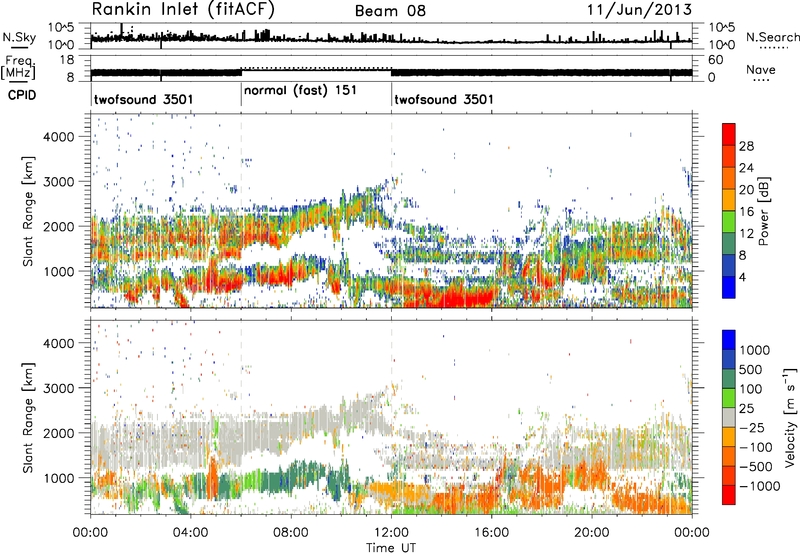Click the first 'twofsound 3501' label at 00:00
Image resolution: width=800 pixels, height=554 pixels.
(144, 99)
